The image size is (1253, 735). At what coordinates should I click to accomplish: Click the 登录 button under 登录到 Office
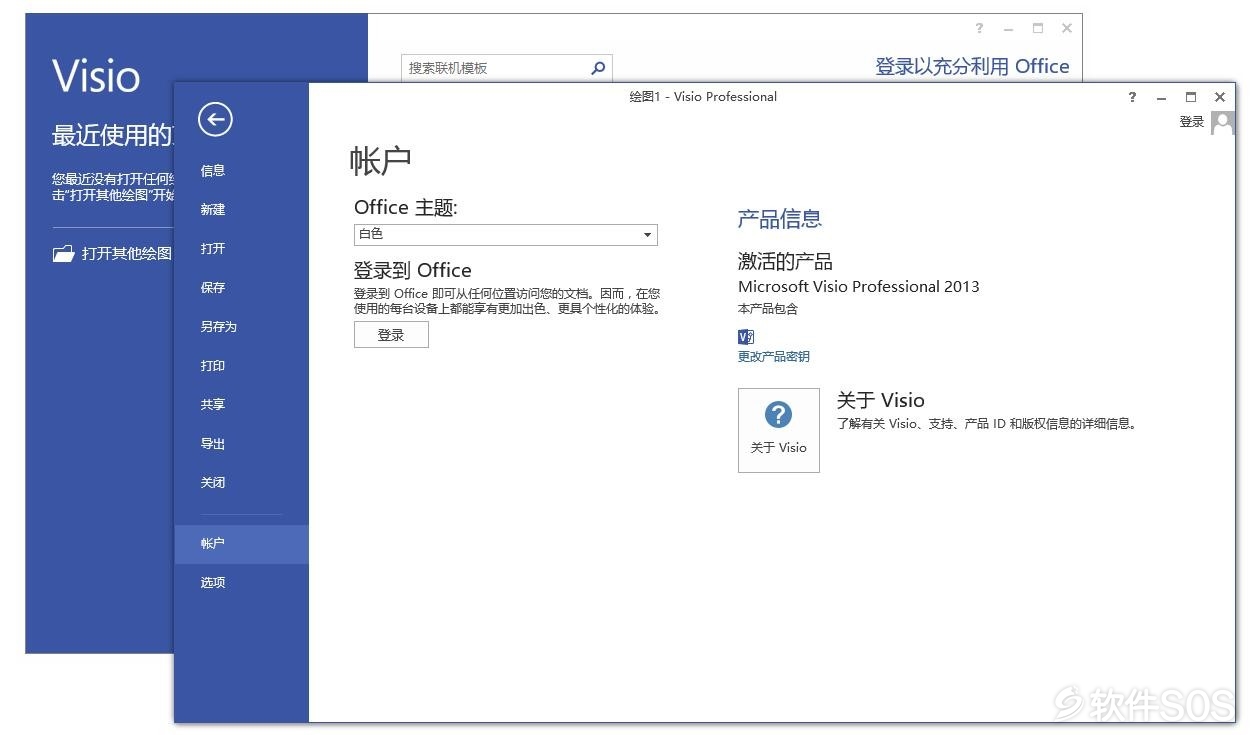click(x=391, y=335)
